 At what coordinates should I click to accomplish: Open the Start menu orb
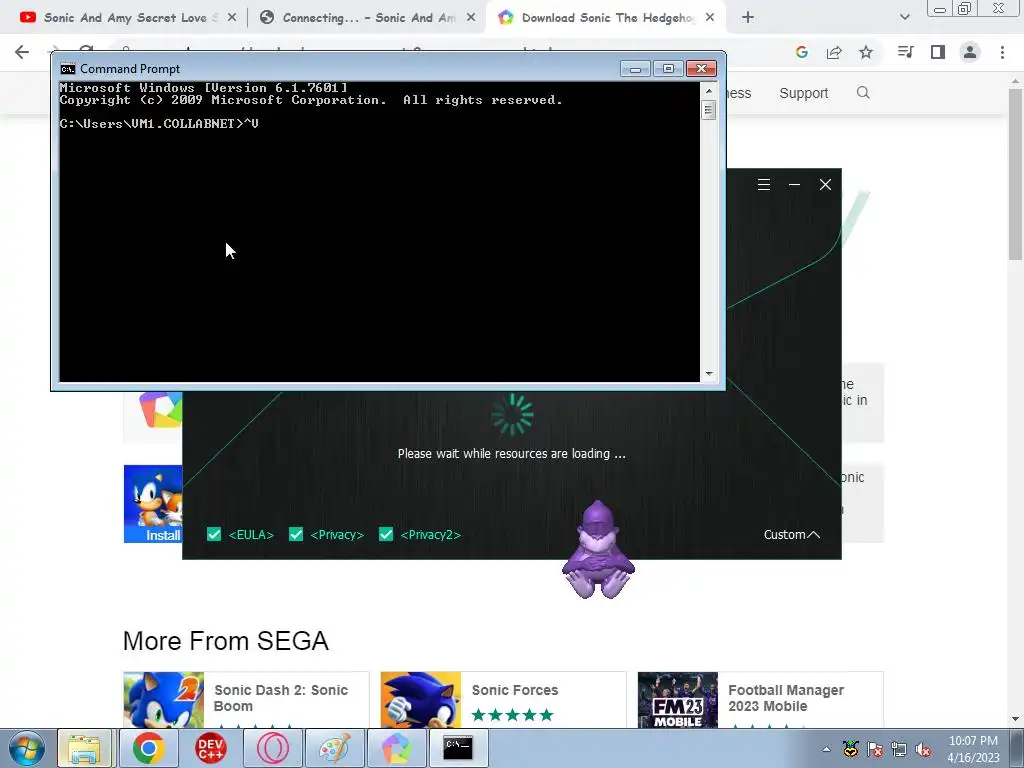26,748
